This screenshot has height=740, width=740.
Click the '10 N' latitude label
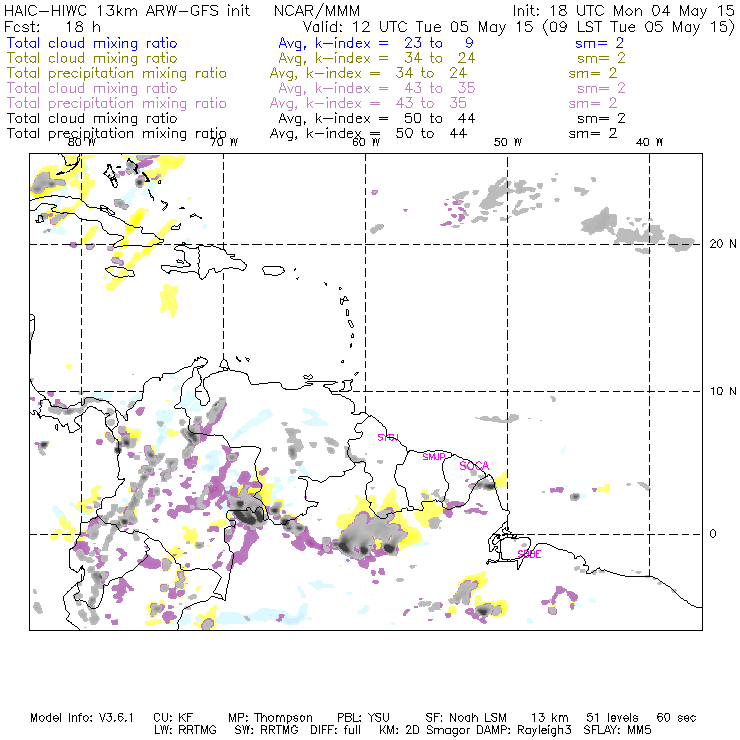[723, 391]
